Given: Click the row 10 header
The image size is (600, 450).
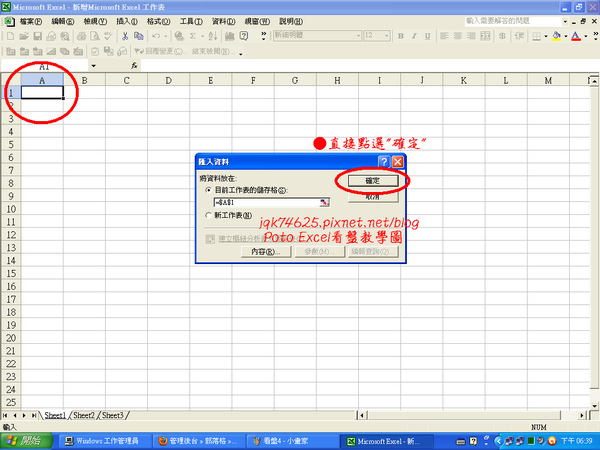Looking at the screenshot, I should point(11,209).
